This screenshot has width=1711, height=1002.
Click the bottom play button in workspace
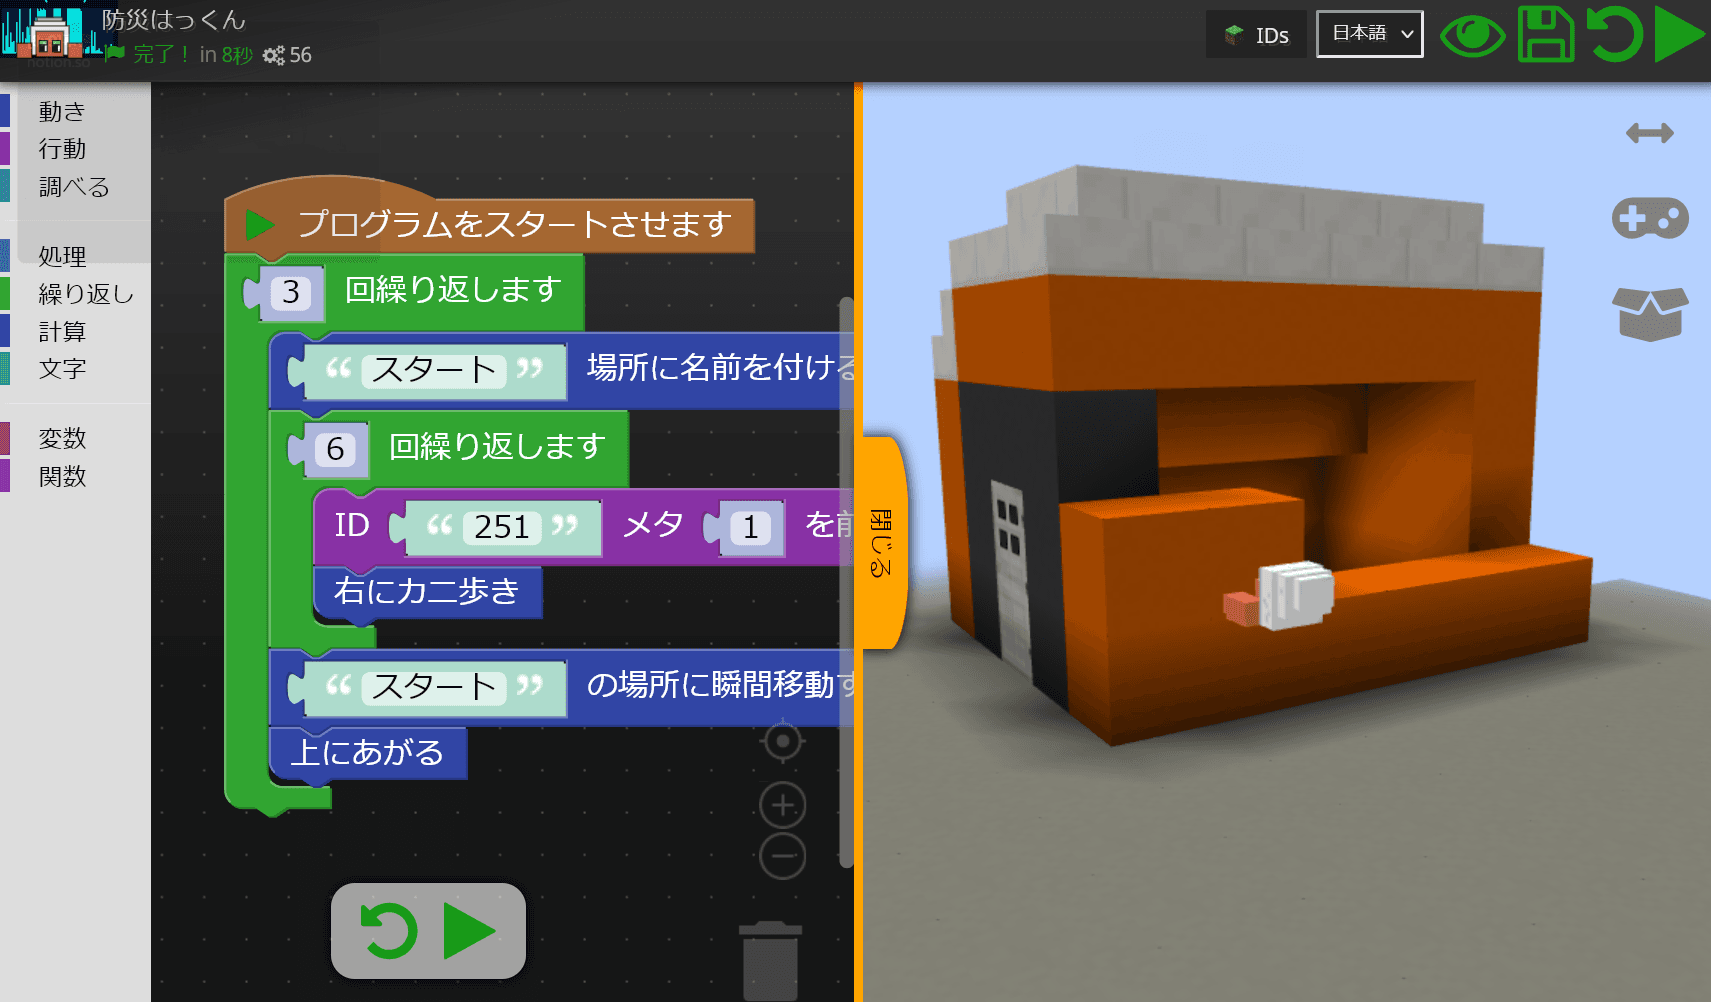[468, 931]
